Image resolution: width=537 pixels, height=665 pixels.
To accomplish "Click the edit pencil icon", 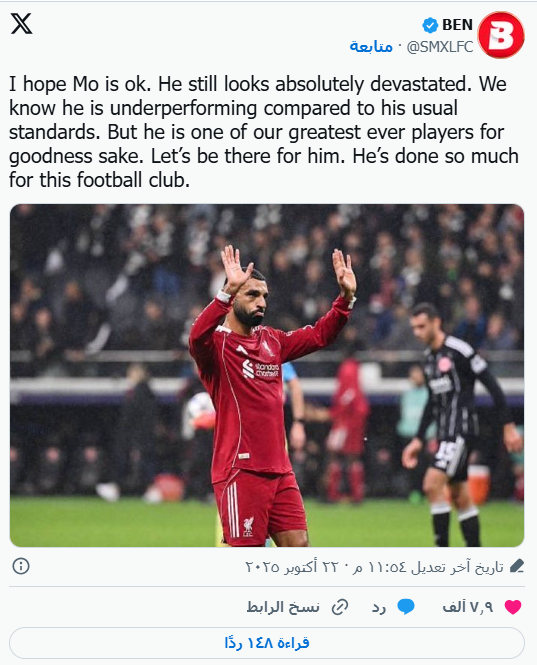I will click(x=516, y=566).
